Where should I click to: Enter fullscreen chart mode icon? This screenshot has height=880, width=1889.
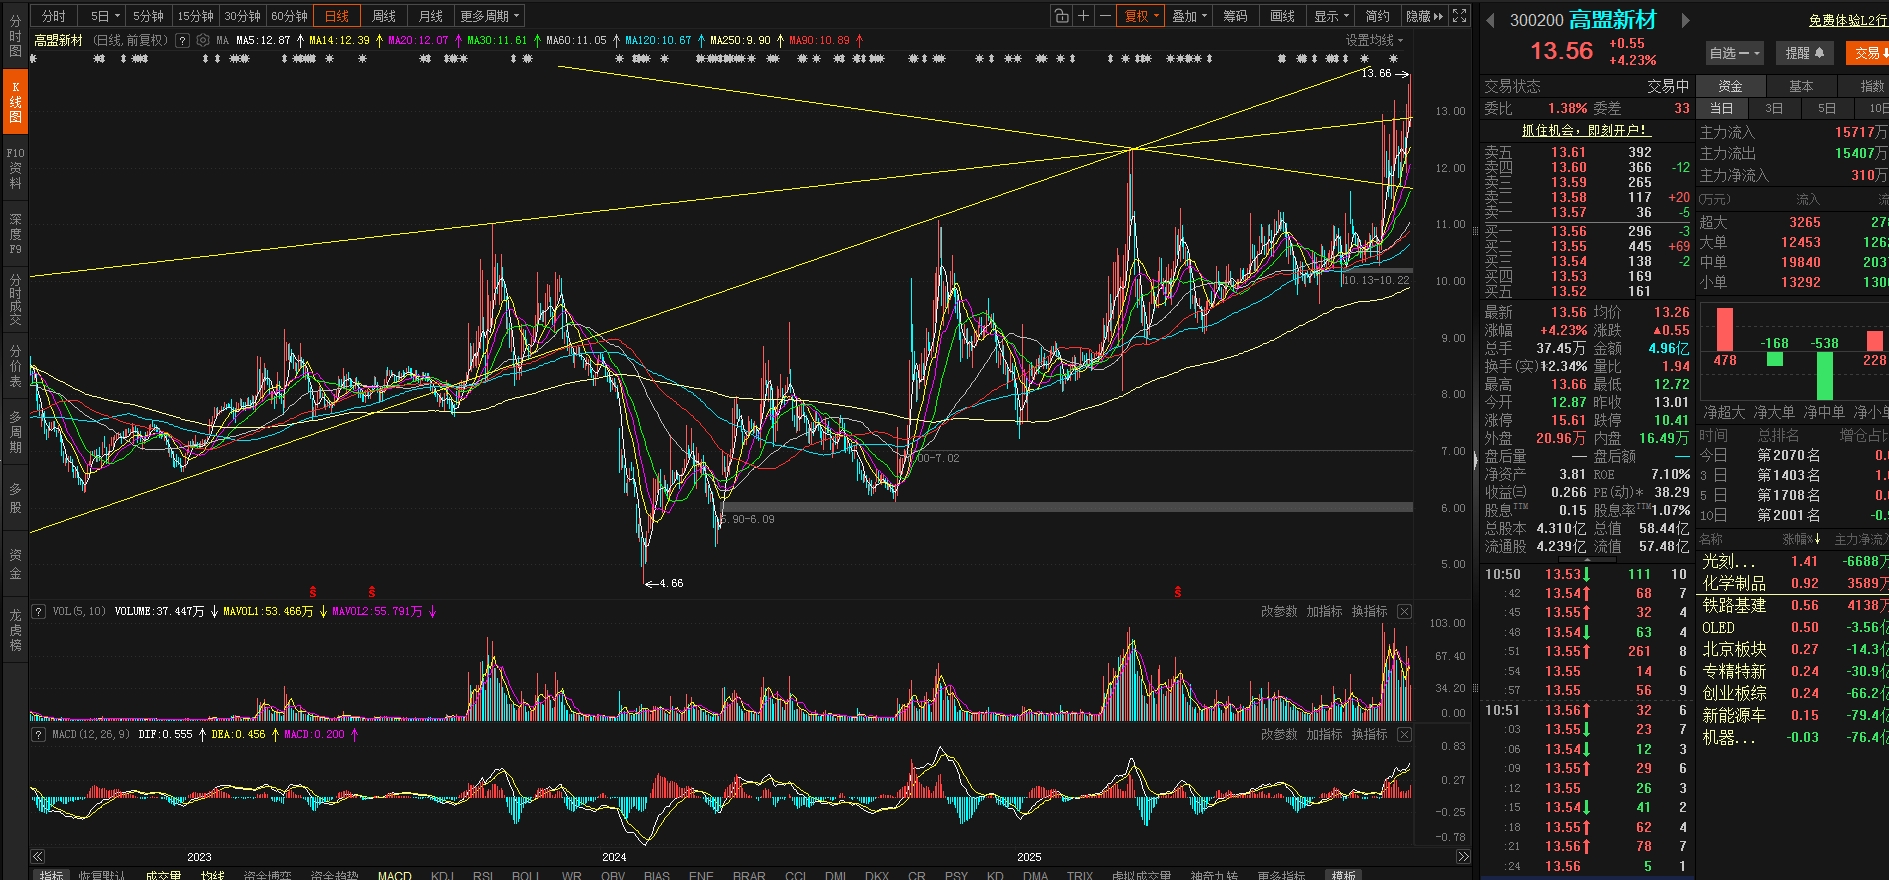tap(1460, 16)
